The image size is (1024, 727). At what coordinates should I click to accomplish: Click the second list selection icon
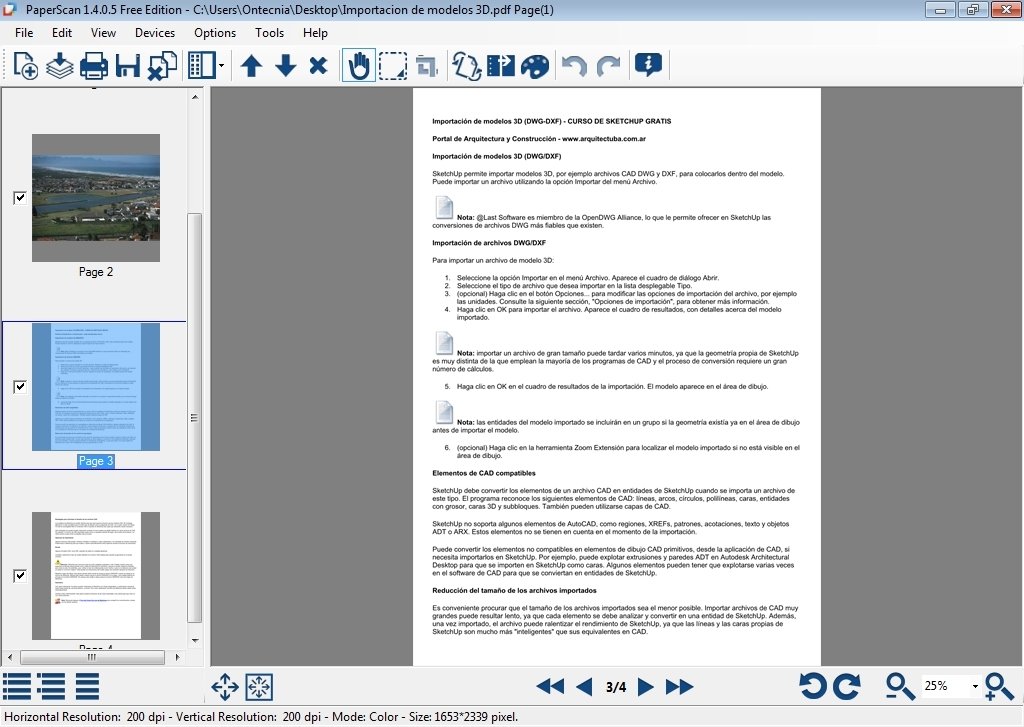coord(51,687)
